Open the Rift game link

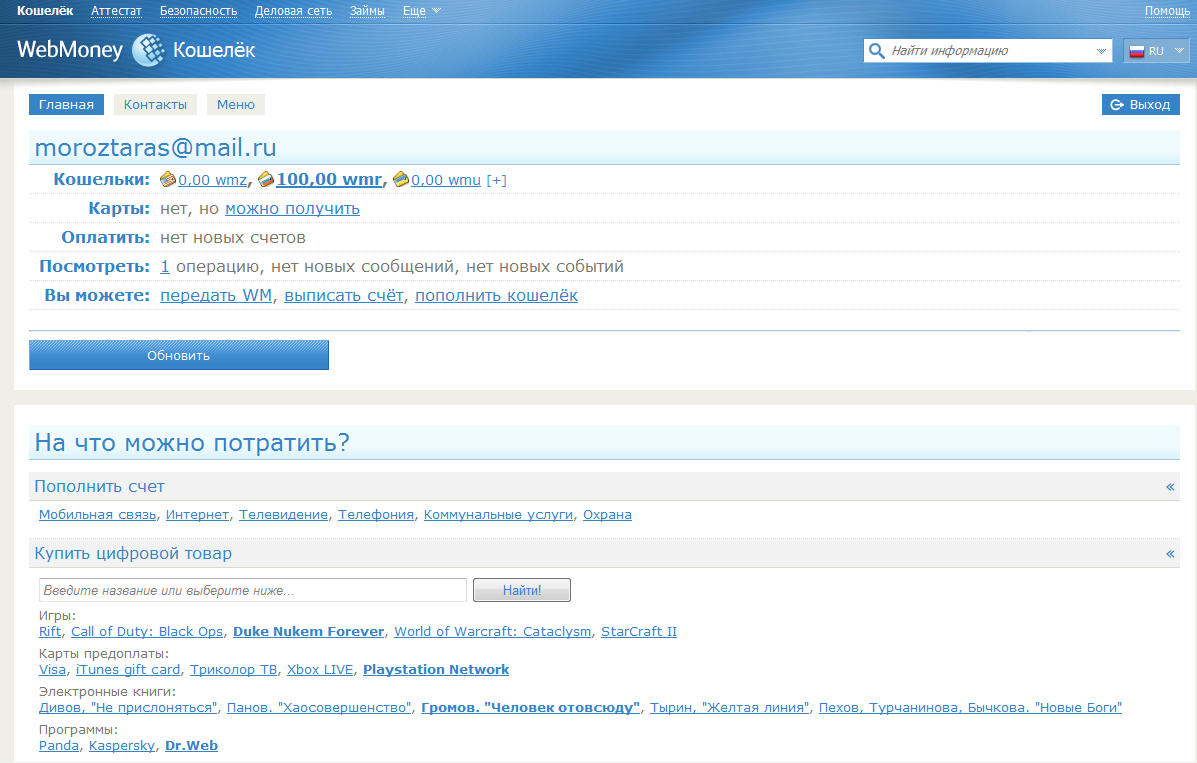click(50, 632)
